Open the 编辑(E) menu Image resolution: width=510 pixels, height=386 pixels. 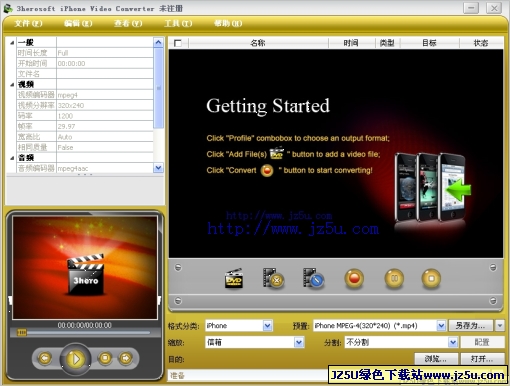click(78, 24)
